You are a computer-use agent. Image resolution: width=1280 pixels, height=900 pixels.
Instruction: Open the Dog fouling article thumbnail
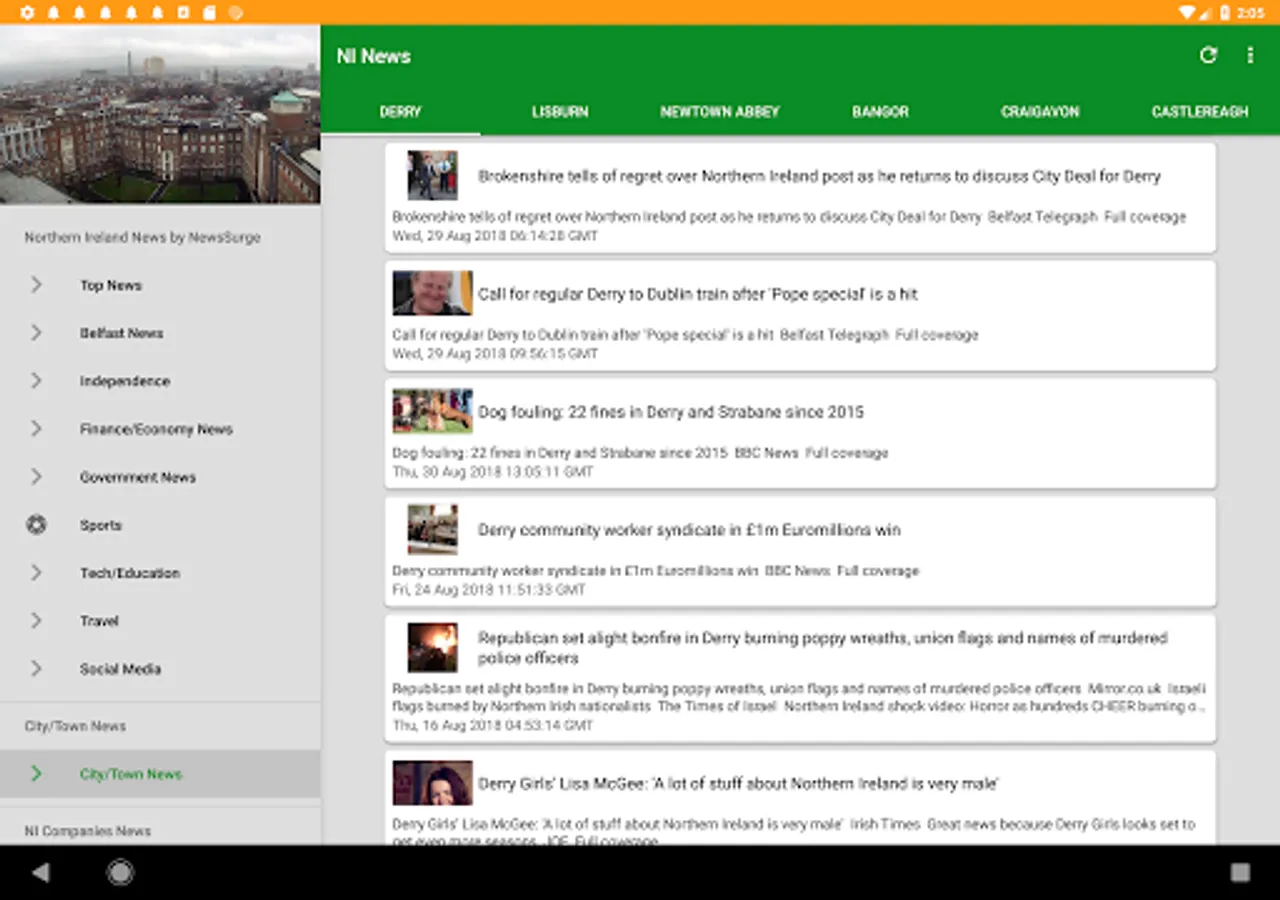[432, 411]
